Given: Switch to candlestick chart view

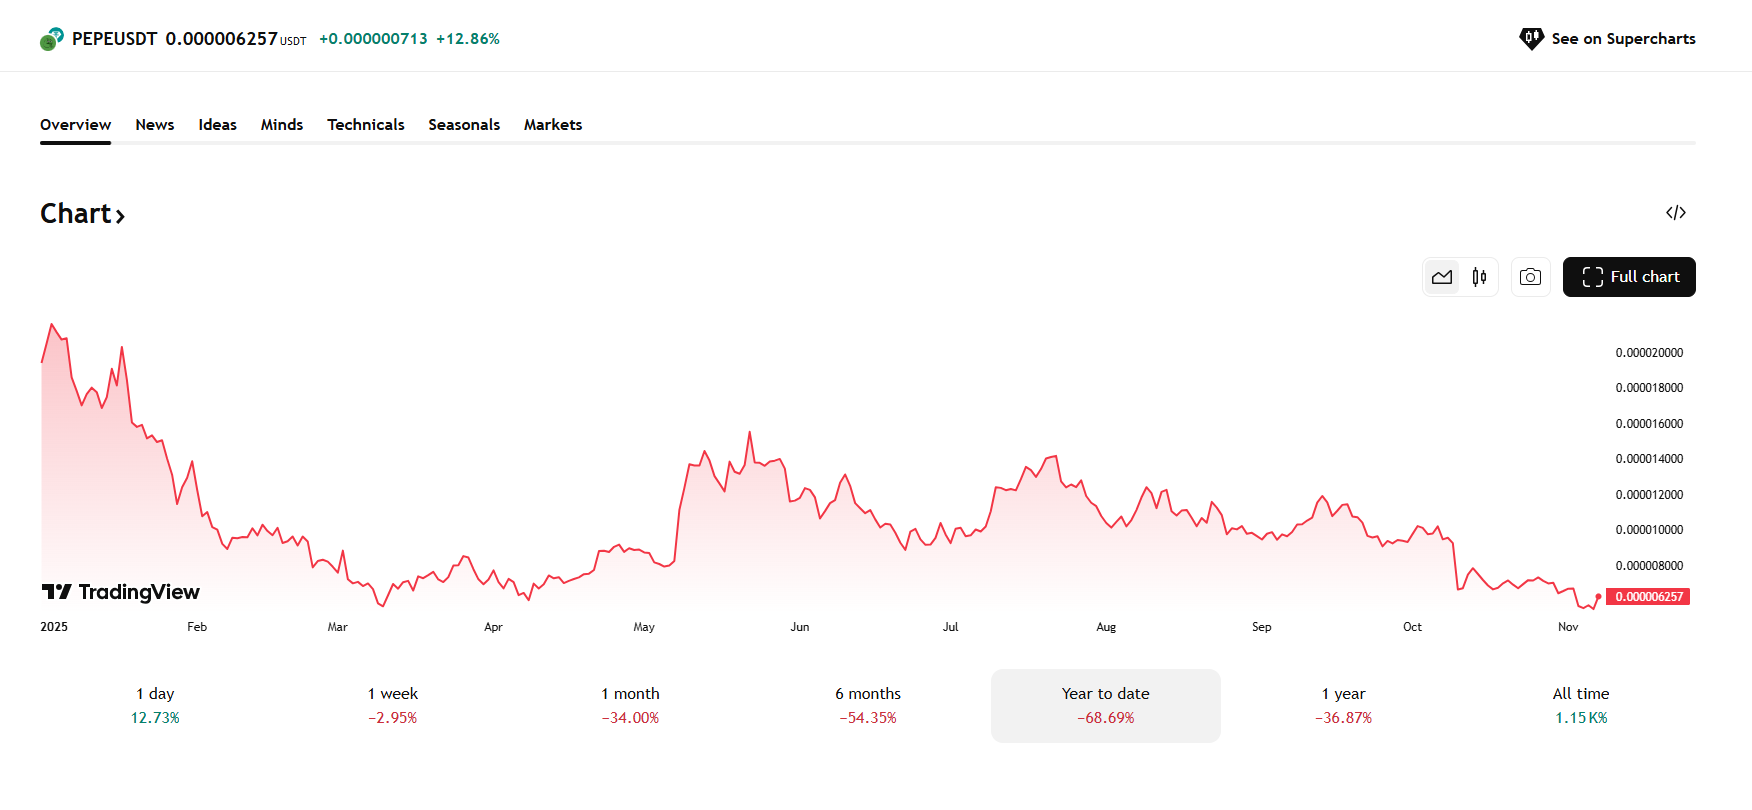Looking at the screenshot, I should tap(1479, 277).
